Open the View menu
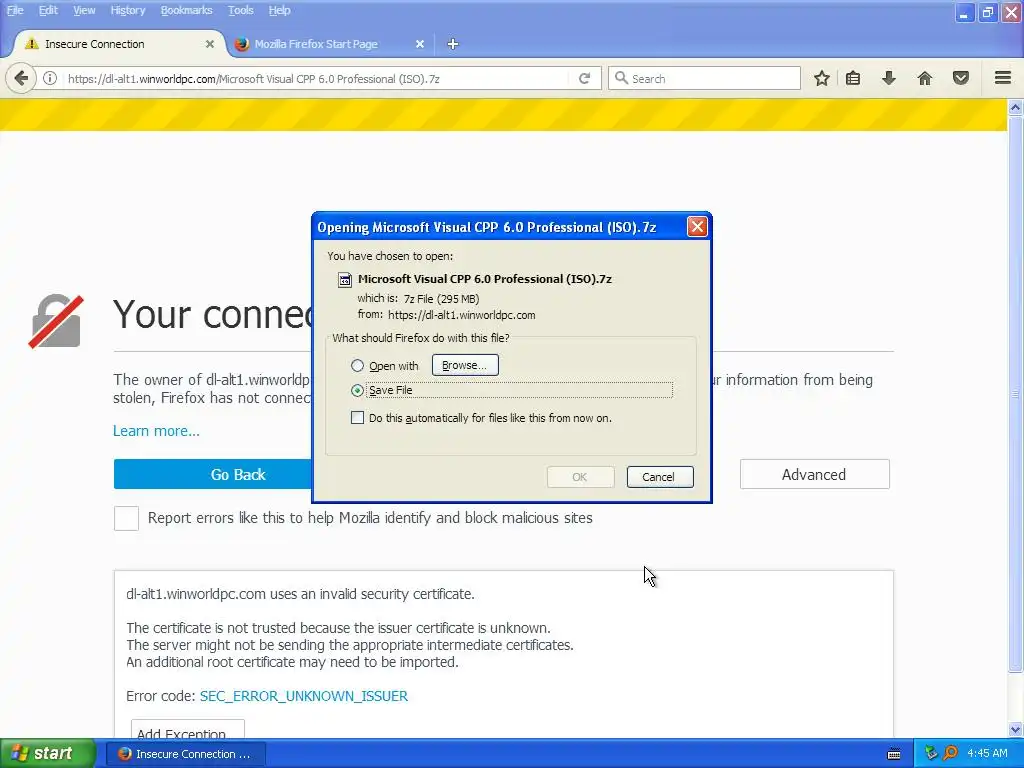This screenshot has width=1024, height=768. (x=84, y=10)
